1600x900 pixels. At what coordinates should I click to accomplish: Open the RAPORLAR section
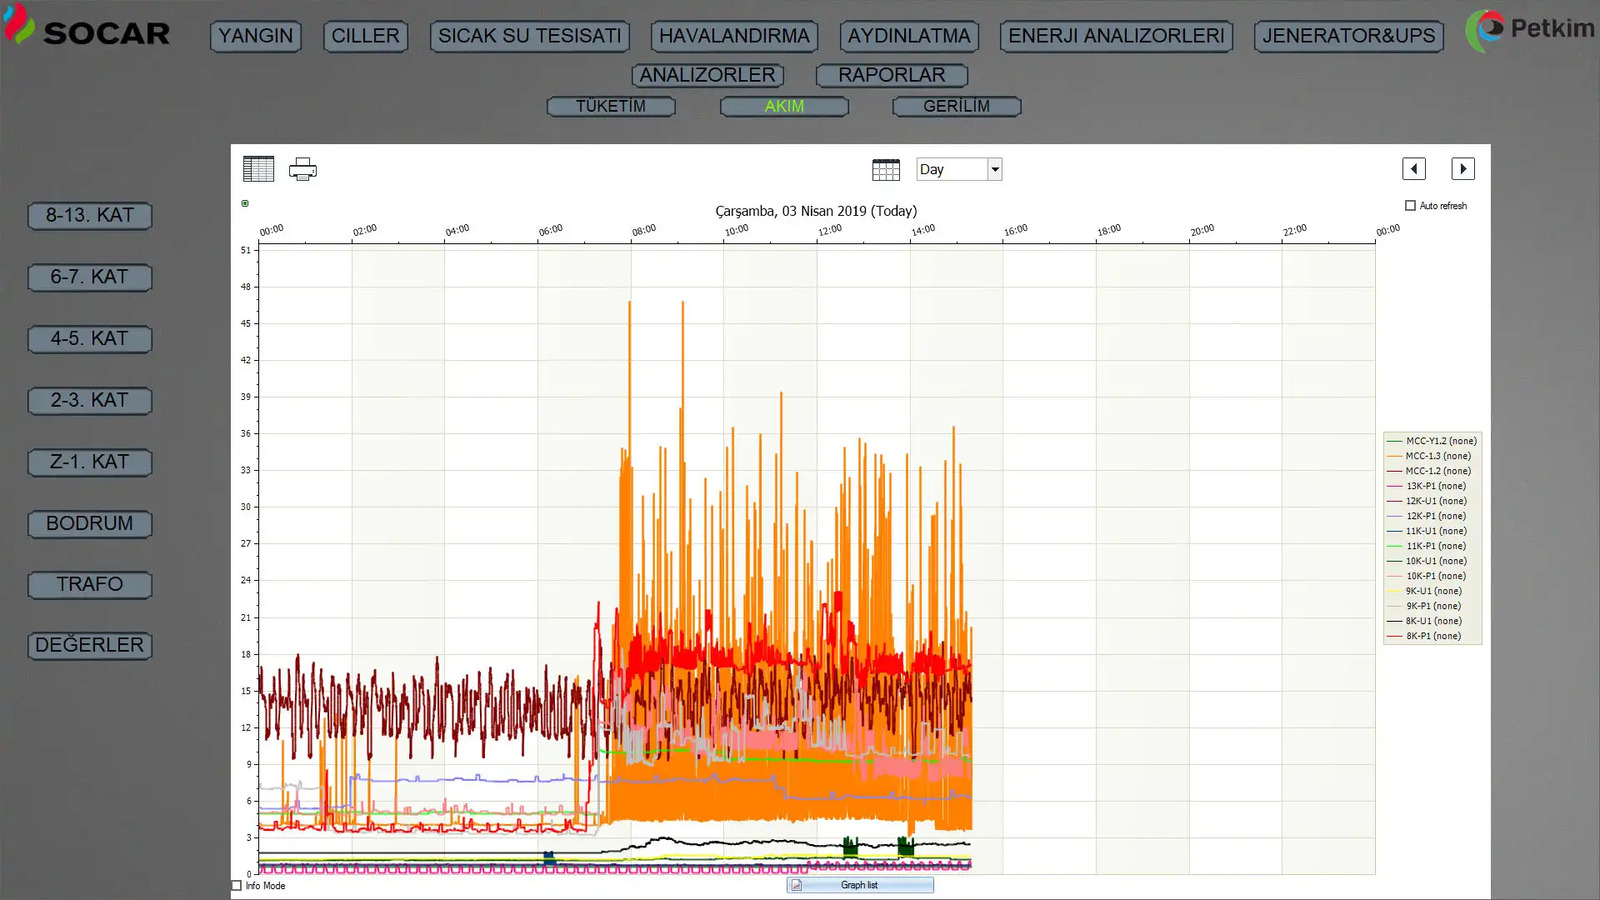[891, 75]
